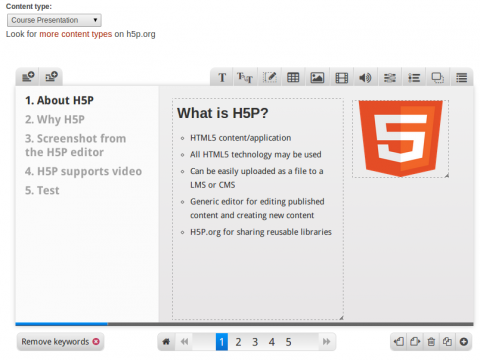Click bullet 'H5P.org for sharing reusable libraries'
480x360 pixels.
[261, 232]
